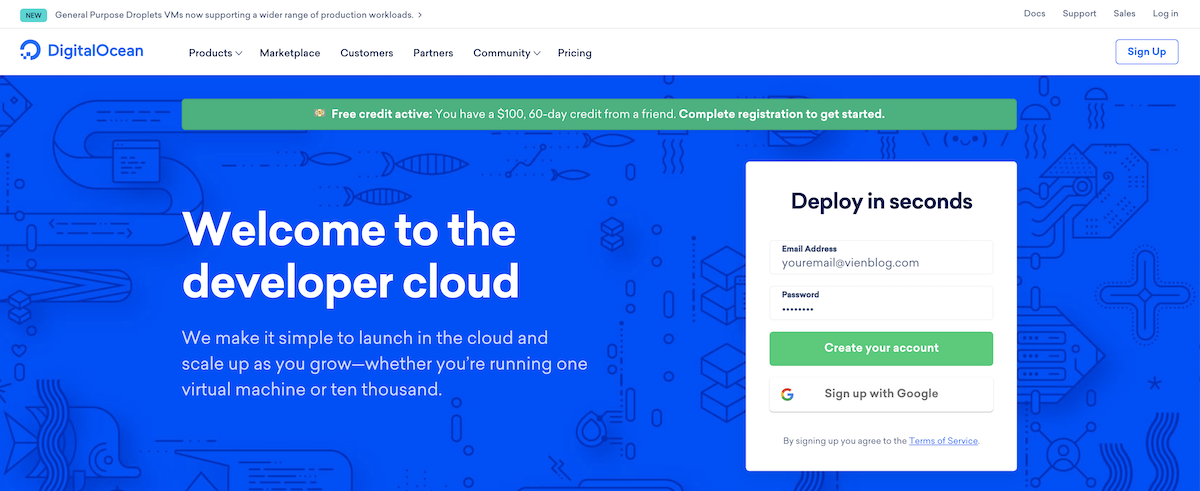Click the Sign Up button
The width and height of the screenshot is (1200, 491).
(1147, 52)
